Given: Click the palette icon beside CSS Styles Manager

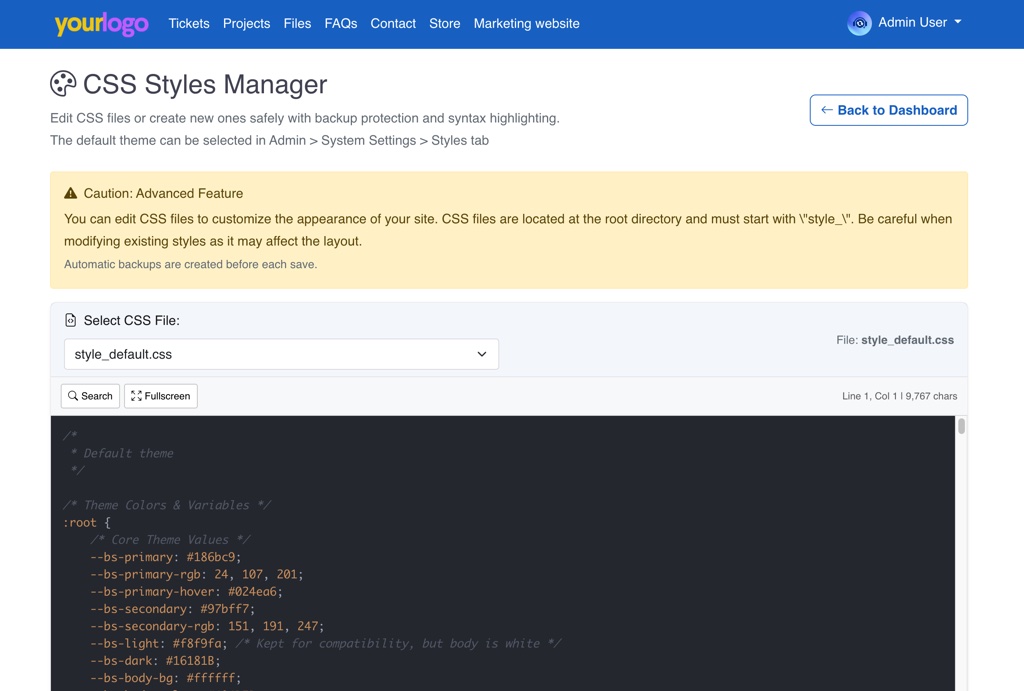Looking at the screenshot, I should point(63,84).
